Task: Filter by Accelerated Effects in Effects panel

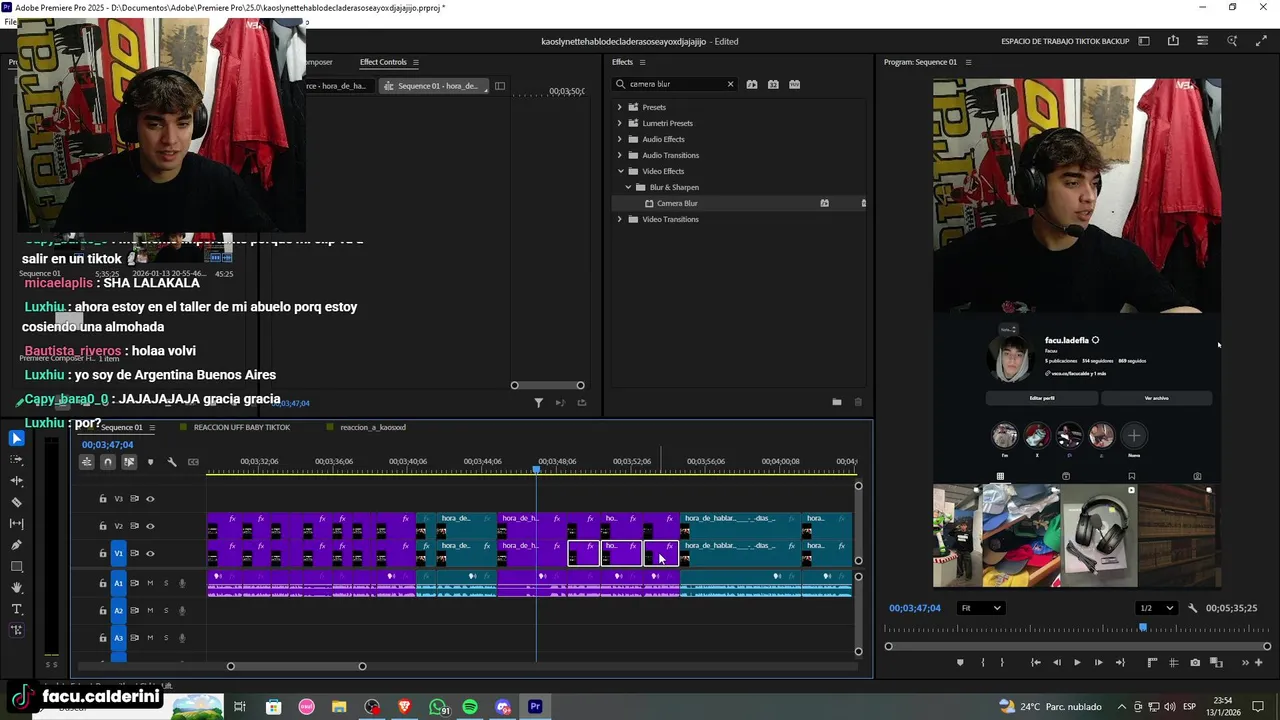Action: [752, 84]
